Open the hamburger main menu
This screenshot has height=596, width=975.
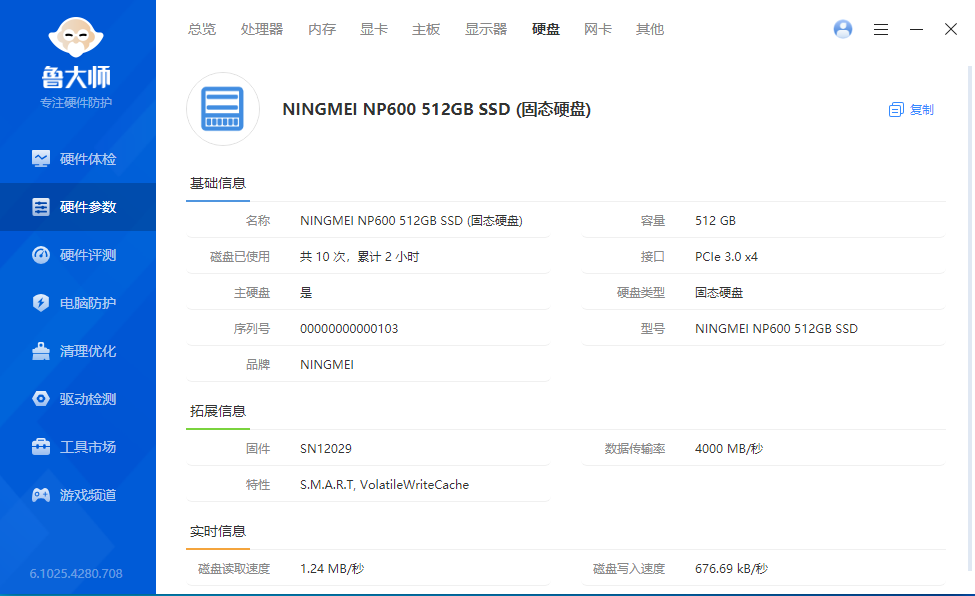click(880, 29)
